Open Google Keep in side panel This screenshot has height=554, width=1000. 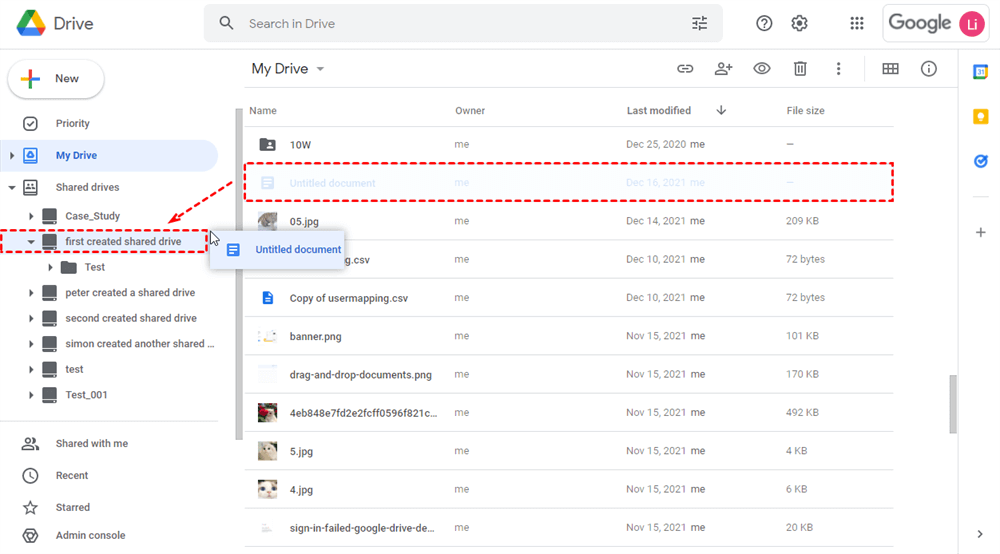click(980, 117)
